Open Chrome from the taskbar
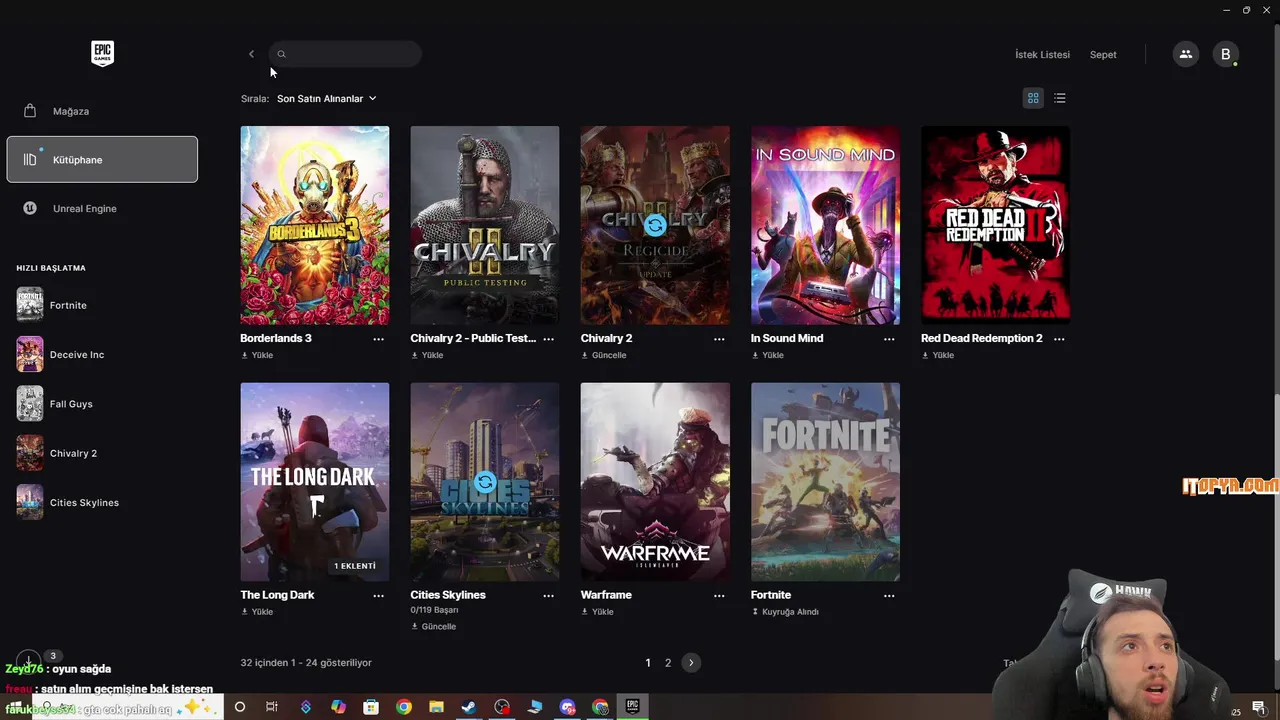This screenshot has width=1280, height=720. (x=403, y=707)
